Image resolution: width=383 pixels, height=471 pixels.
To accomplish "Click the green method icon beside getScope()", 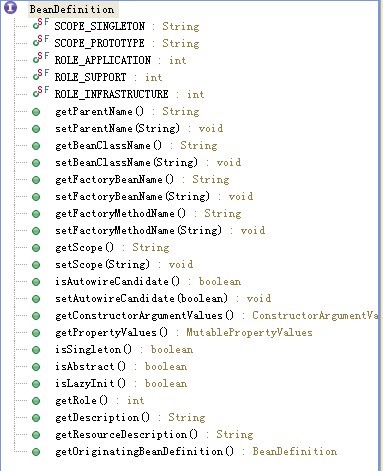I will 36,248.
